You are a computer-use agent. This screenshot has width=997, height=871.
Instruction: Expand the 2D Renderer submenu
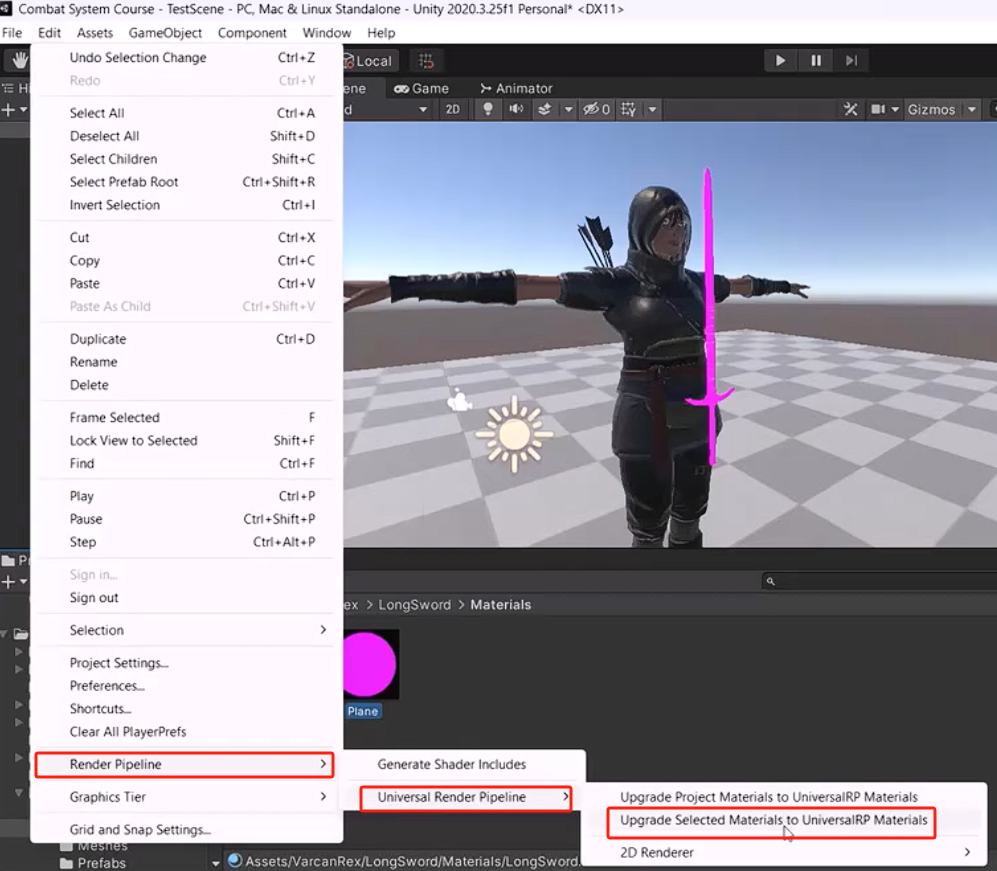[x=783, y=852]
